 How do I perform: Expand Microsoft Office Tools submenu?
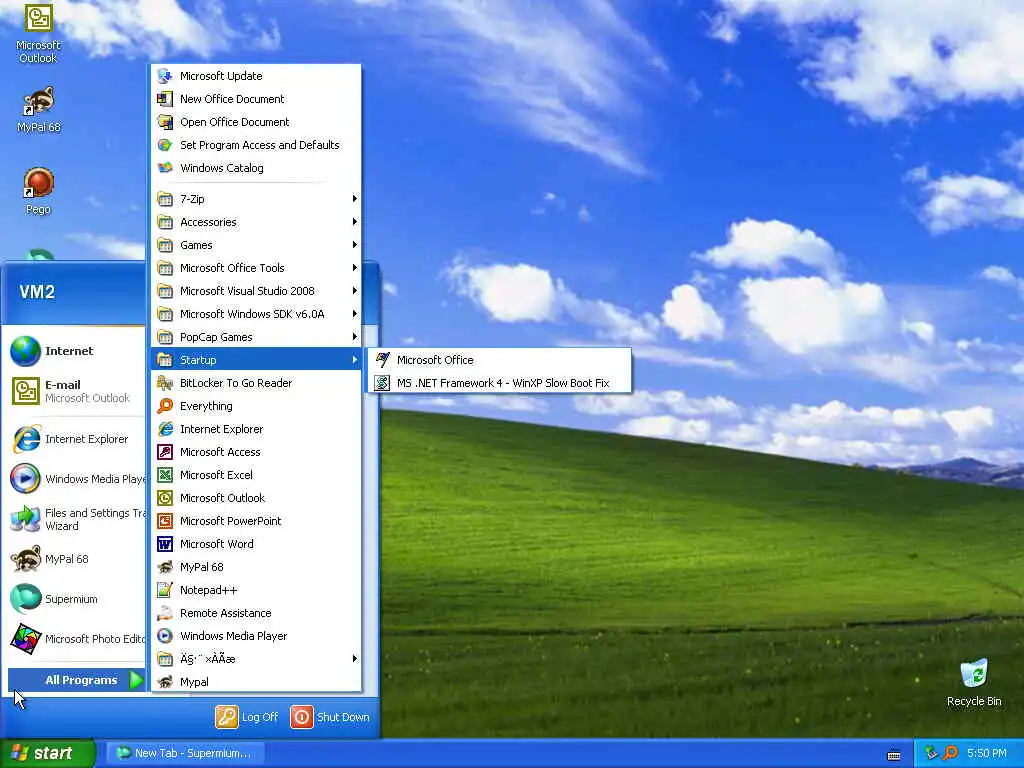[x=256, y=268]
